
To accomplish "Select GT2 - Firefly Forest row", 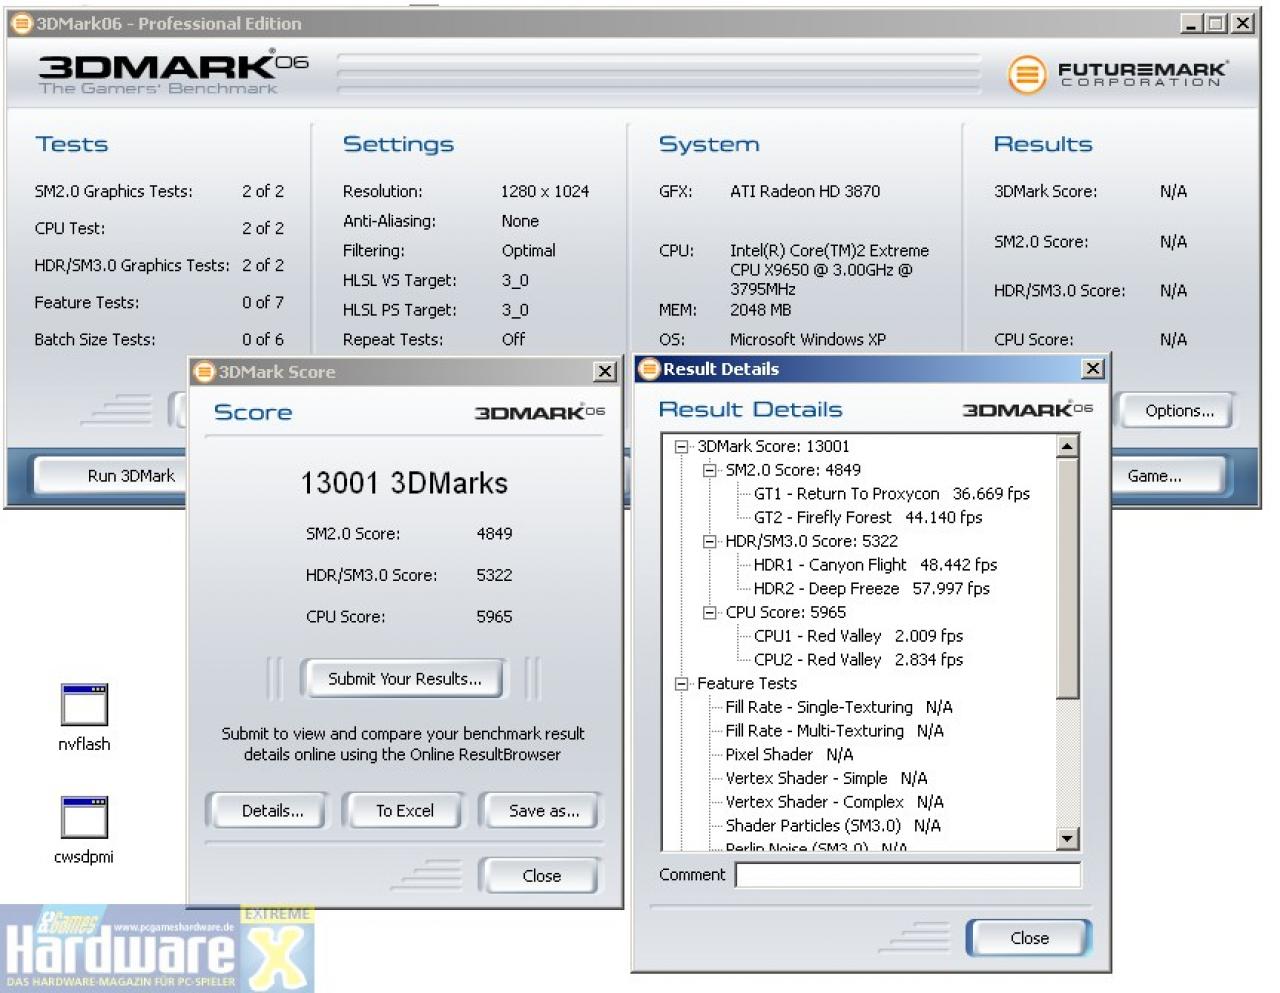I will [868, 518].
